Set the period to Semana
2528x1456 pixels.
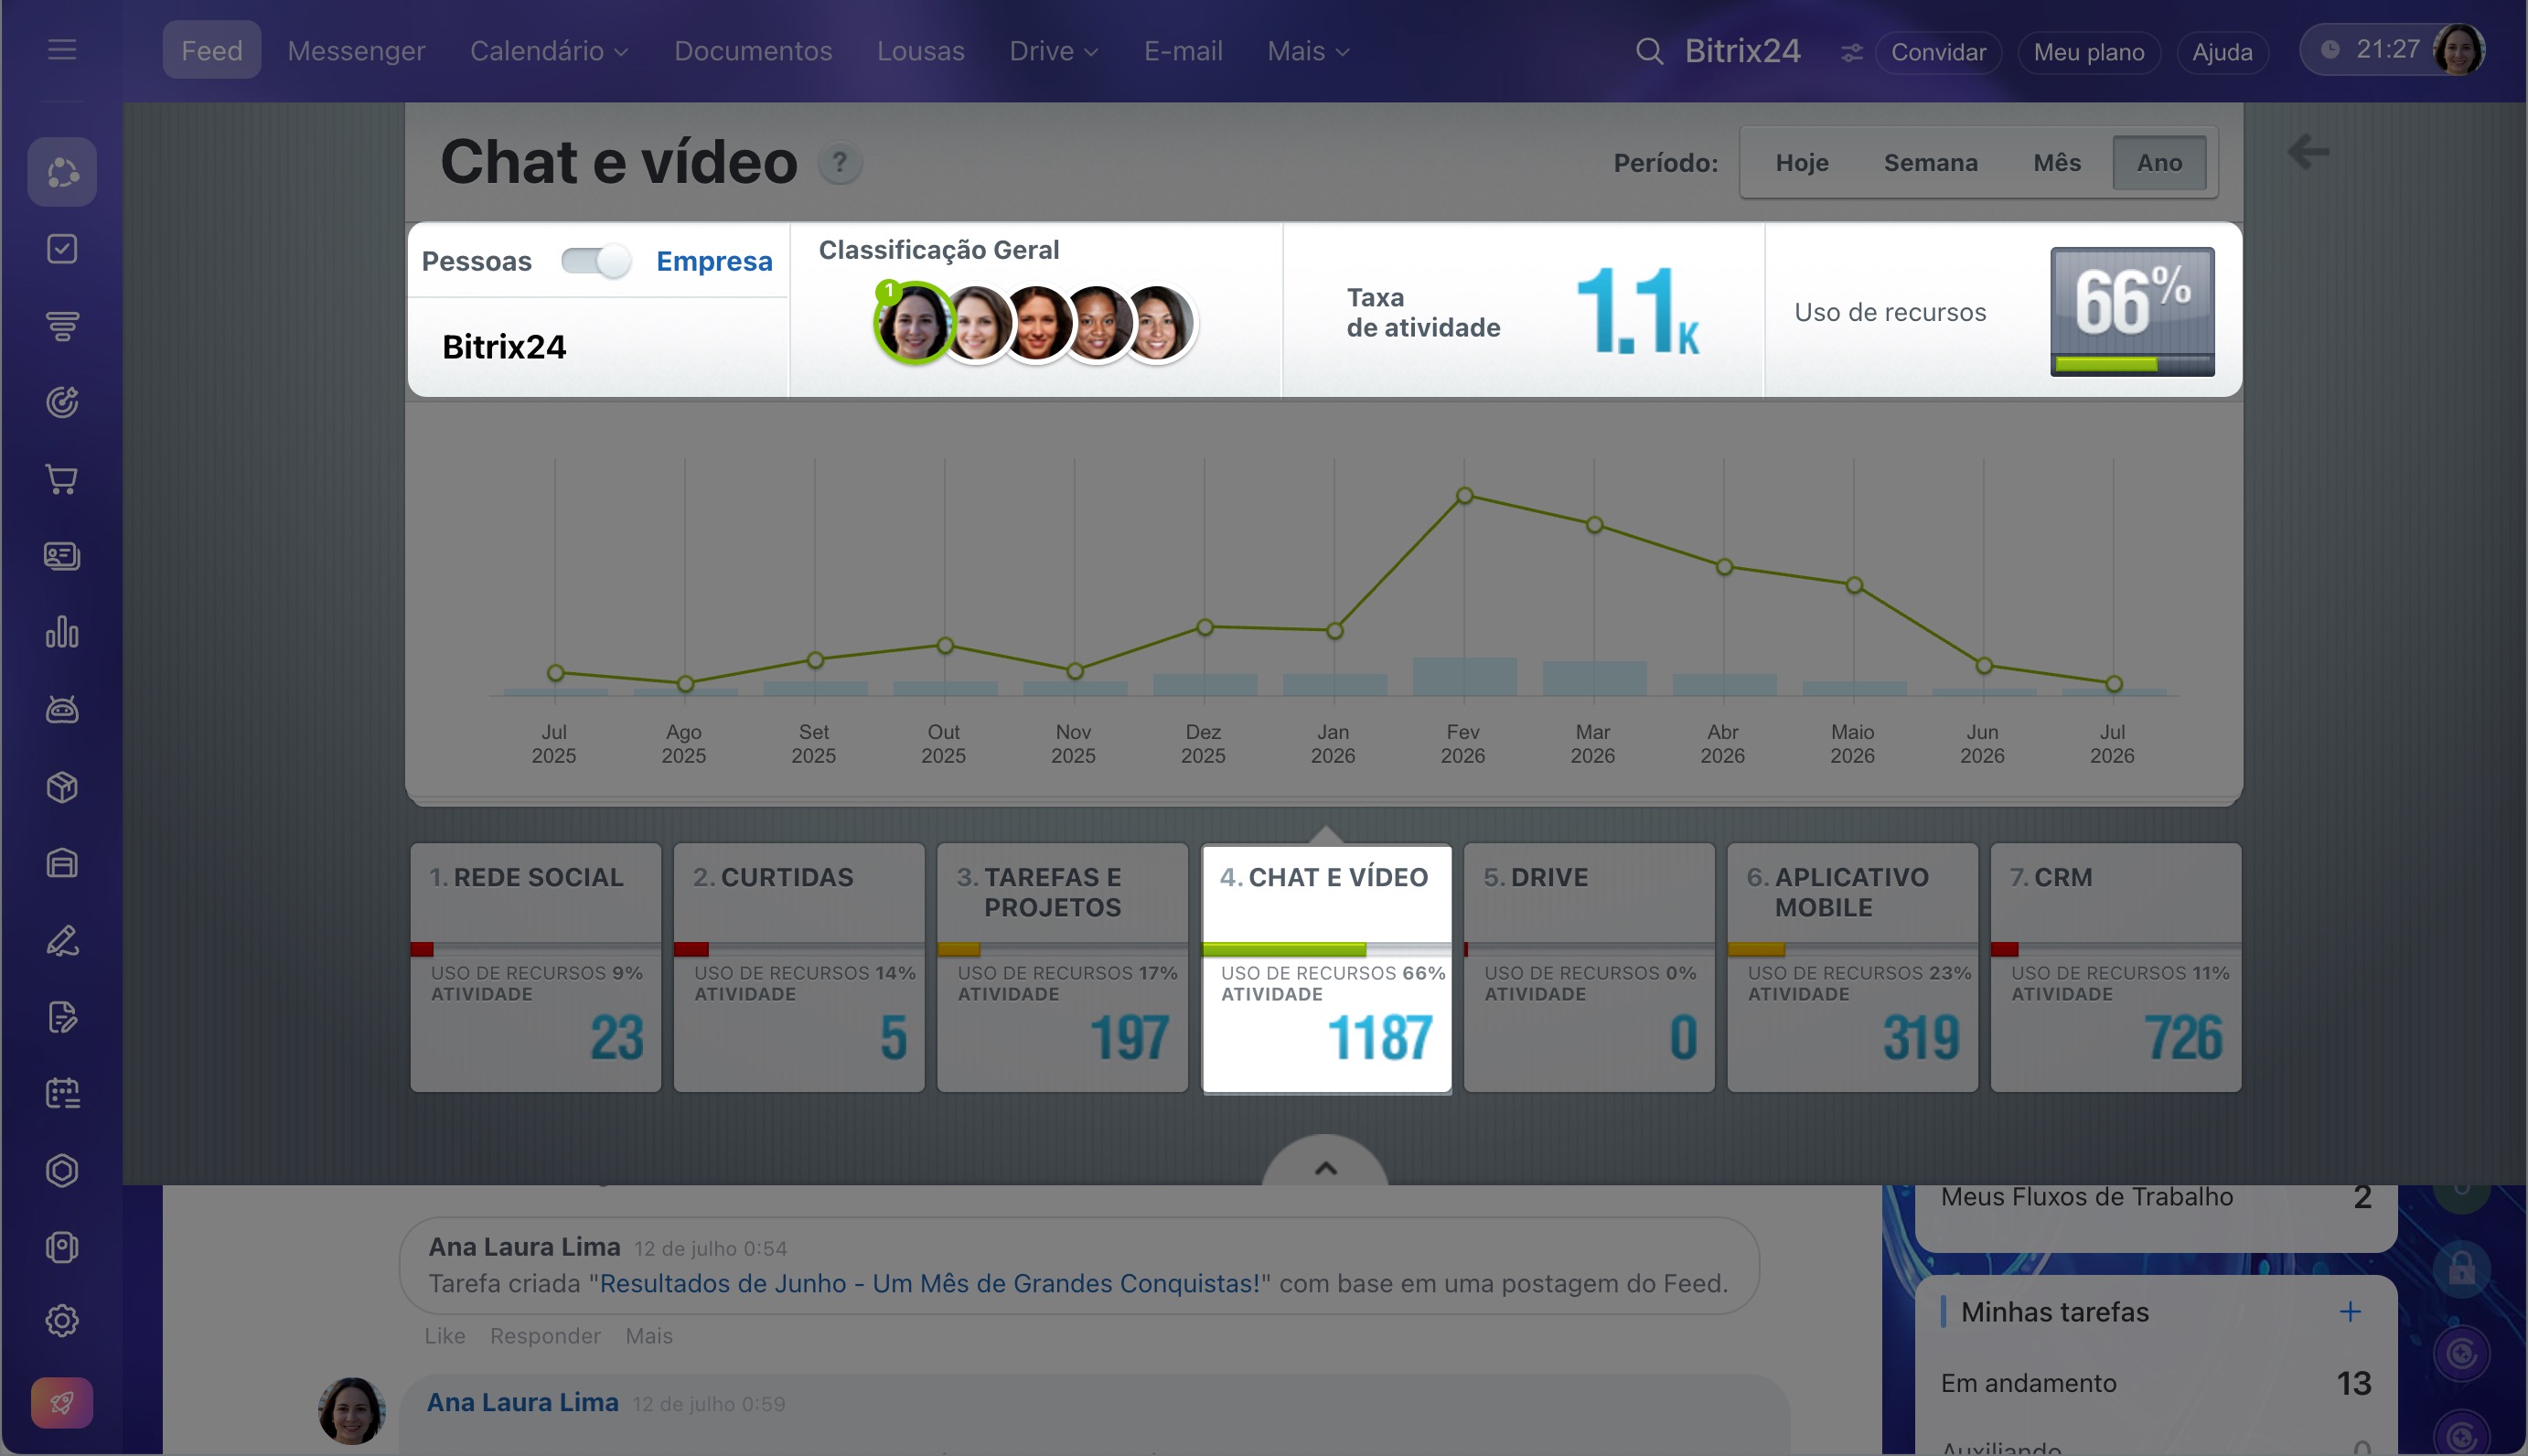click(1931, 162)
